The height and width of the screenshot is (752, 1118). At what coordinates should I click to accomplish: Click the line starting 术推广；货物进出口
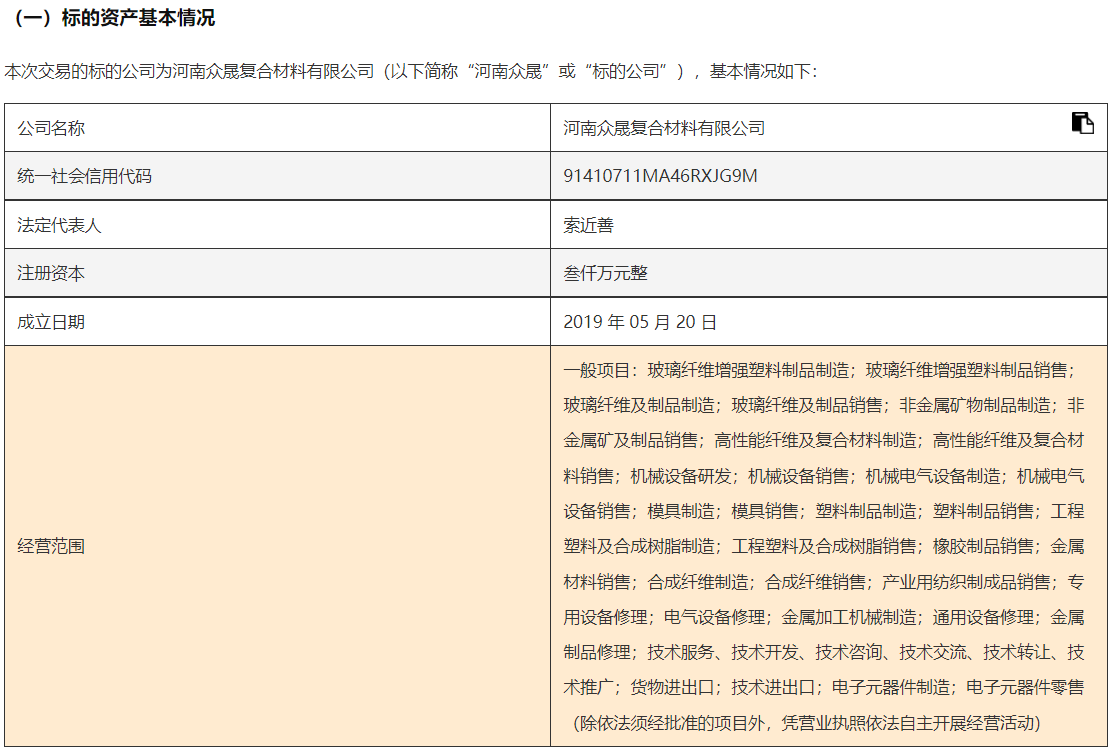coord(824,688)
